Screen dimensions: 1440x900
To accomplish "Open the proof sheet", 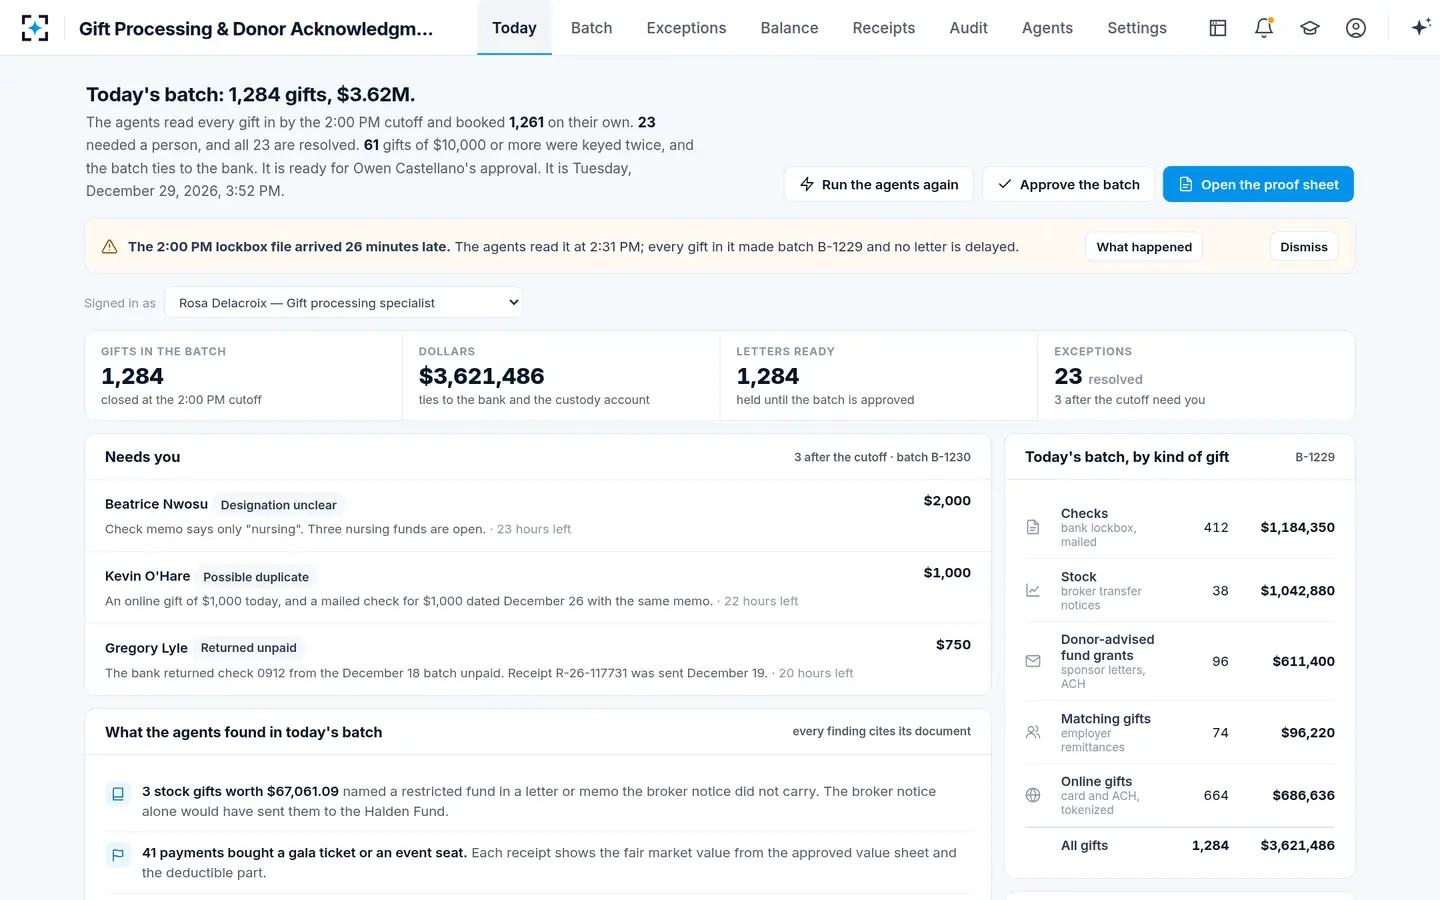I will 1258,184.
